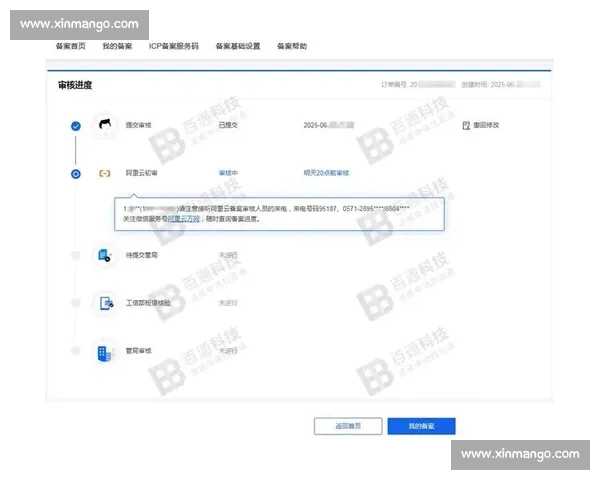
Task: Click the 创建时间 creation time text
Action: [x=501, y=85]
